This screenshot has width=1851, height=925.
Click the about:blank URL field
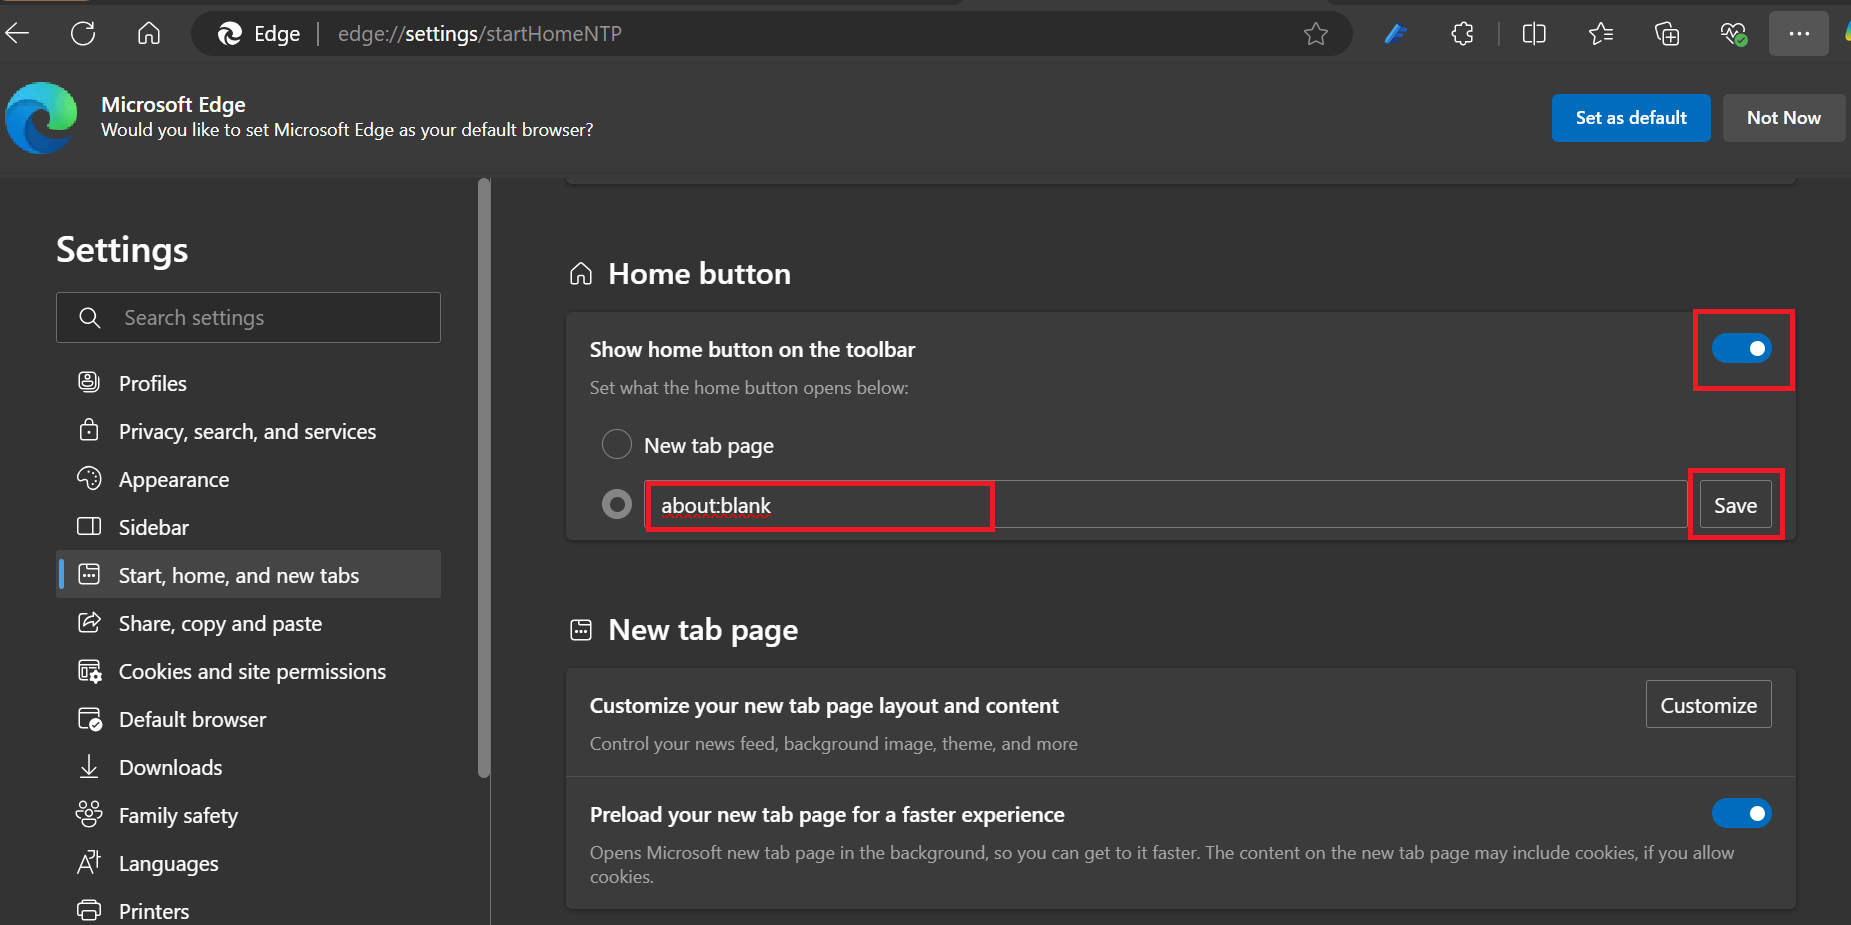(x=1165, y=505)
